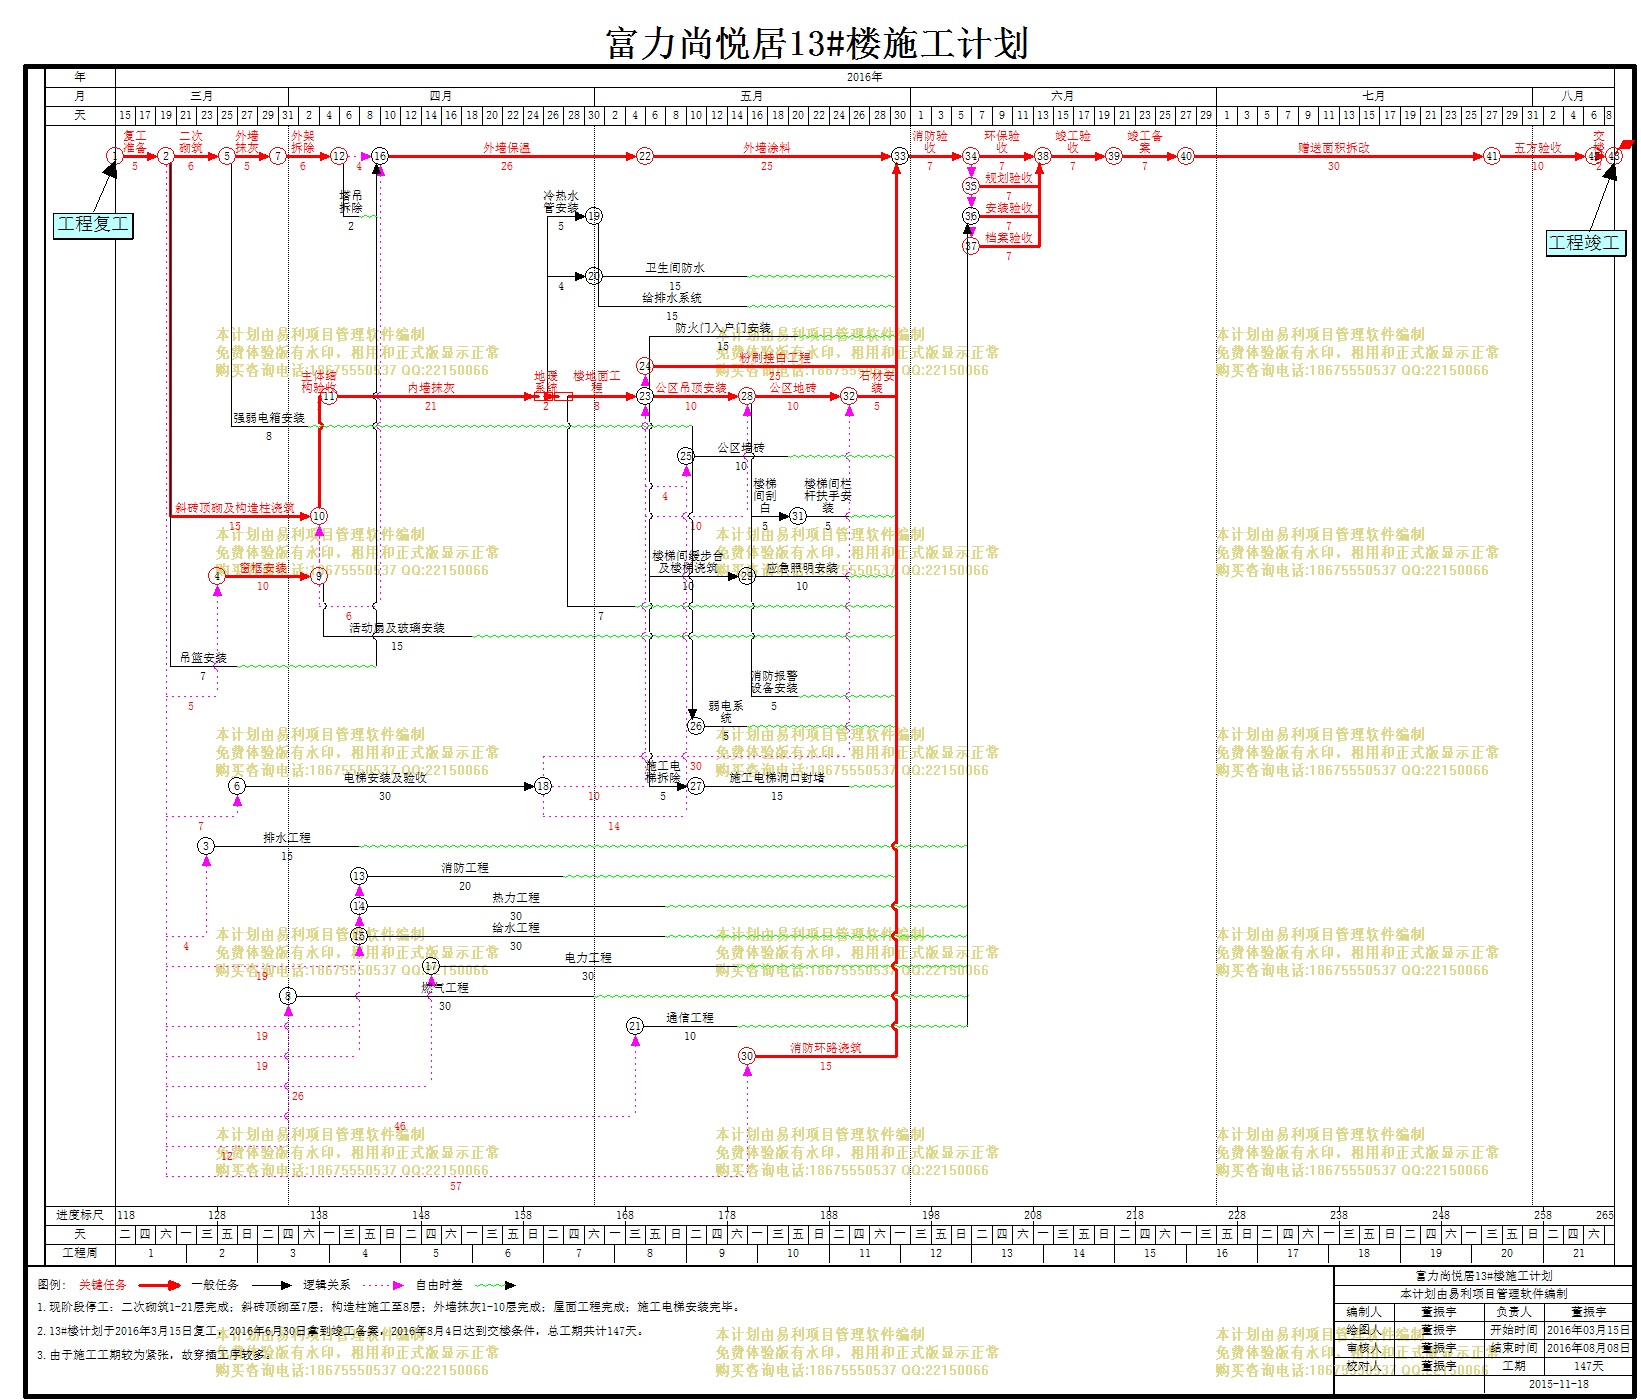Select node 13 at 消防工程
The height and width of the screenshot is (1400, 1641).
[x=359, y=876]
